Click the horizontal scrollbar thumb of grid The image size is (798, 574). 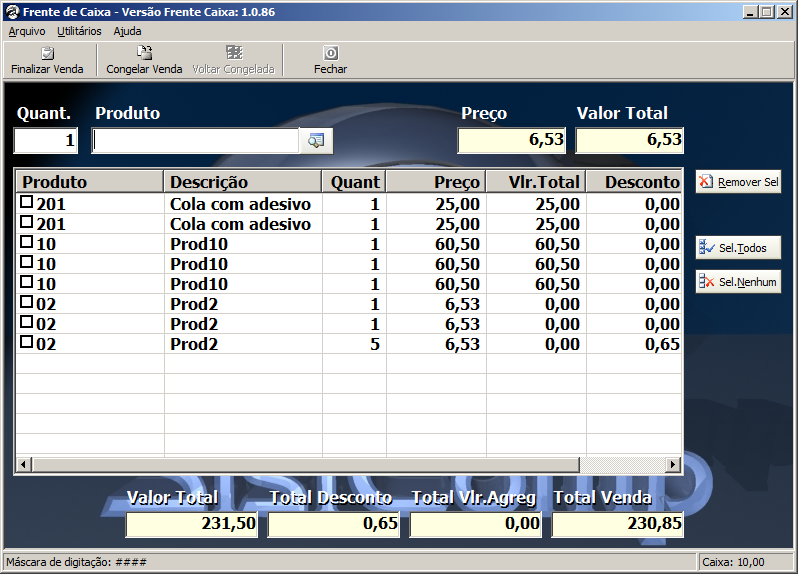(305, 464)
